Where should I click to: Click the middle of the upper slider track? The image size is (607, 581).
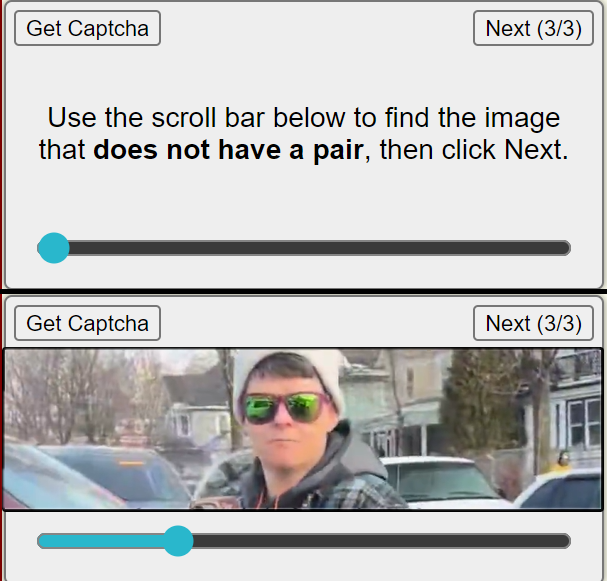304,248
